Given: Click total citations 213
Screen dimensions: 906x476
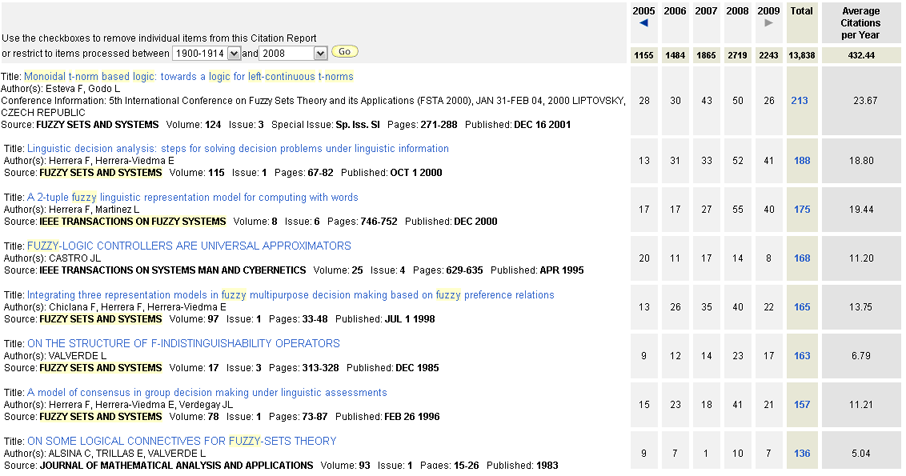Looking at the screenshot, I should (800, 101).
